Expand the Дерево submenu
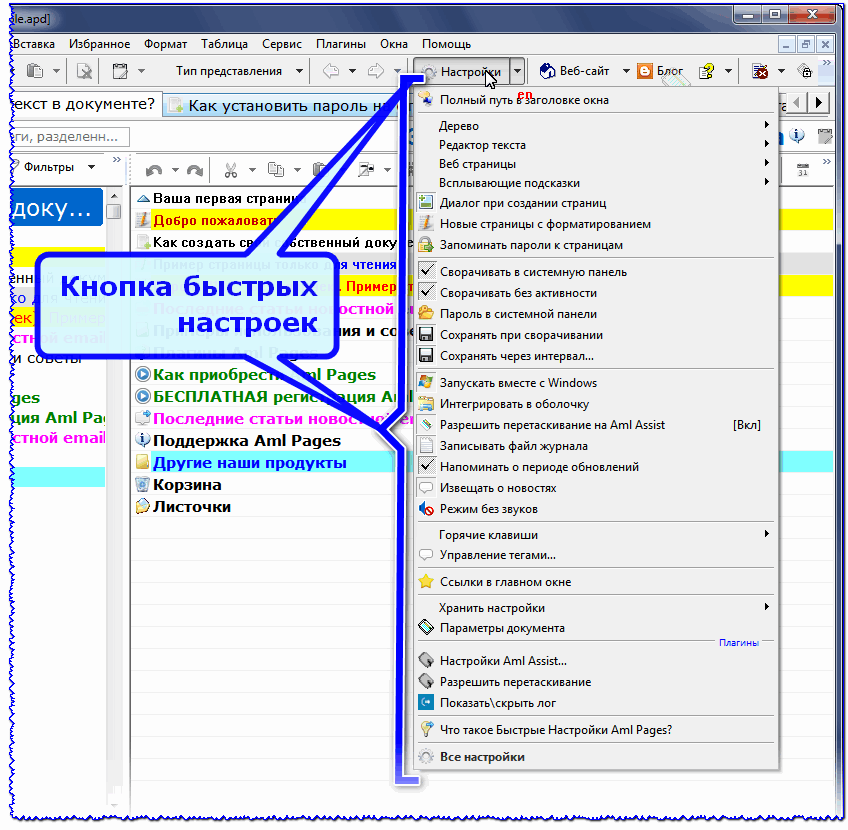The width and height of the screenshot is (848, 830). (596, 125)
